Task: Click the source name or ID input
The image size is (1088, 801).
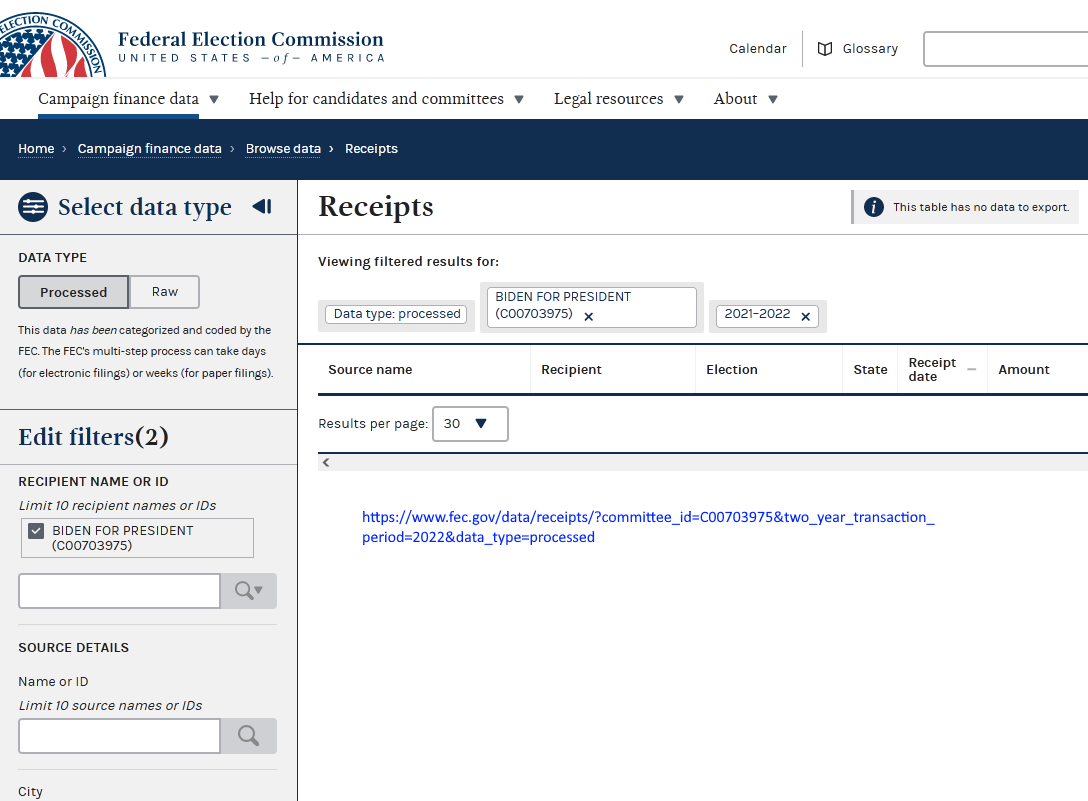Action: click(x=119, y=736)
